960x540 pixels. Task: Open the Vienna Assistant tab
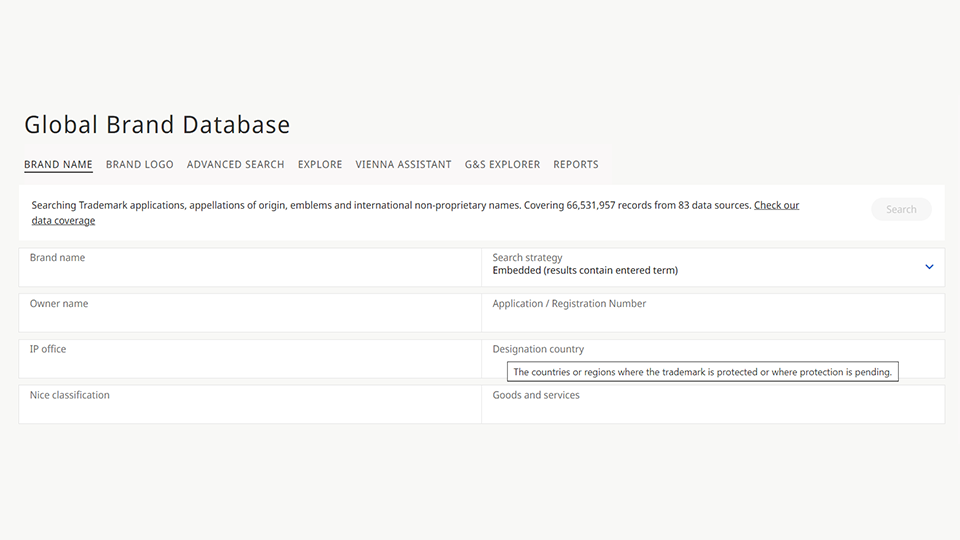click(403, 164)
